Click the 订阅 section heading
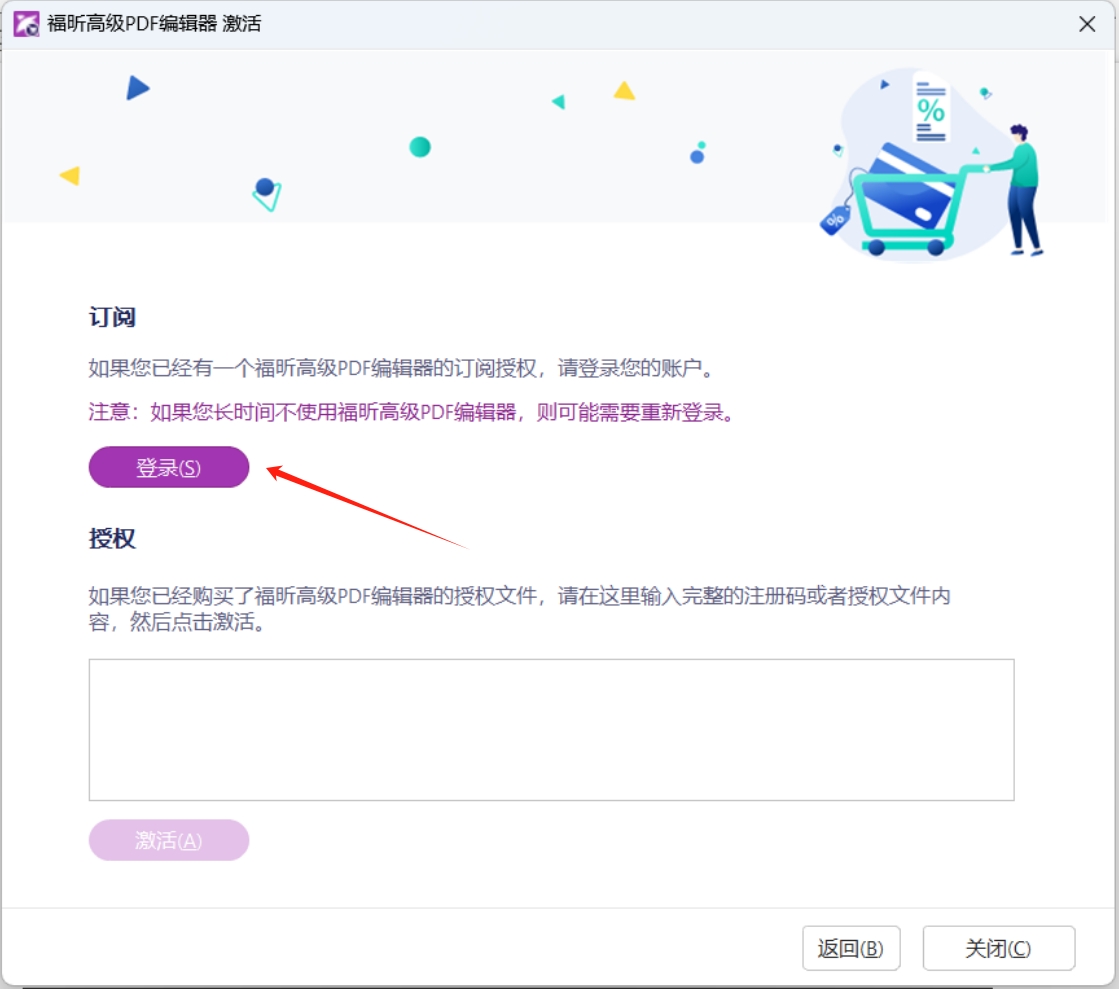1119x989 pixels. 112,318
